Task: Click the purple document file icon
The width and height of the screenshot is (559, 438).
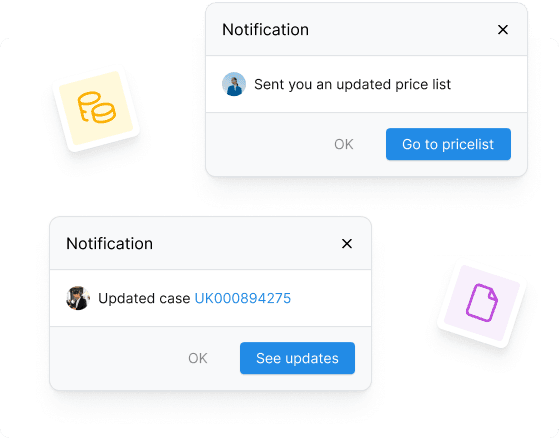Action: click(x=482, y=303)
